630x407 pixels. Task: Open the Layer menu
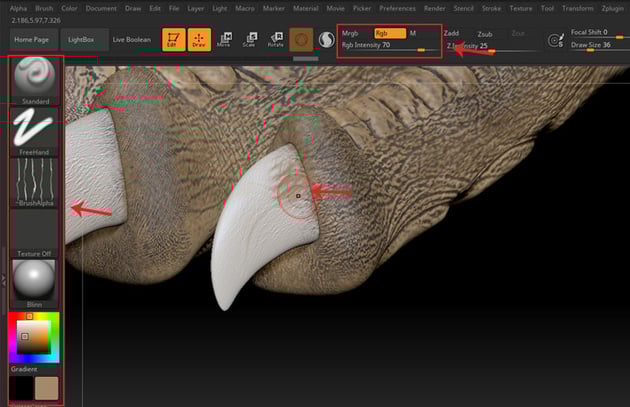(195, 8)
